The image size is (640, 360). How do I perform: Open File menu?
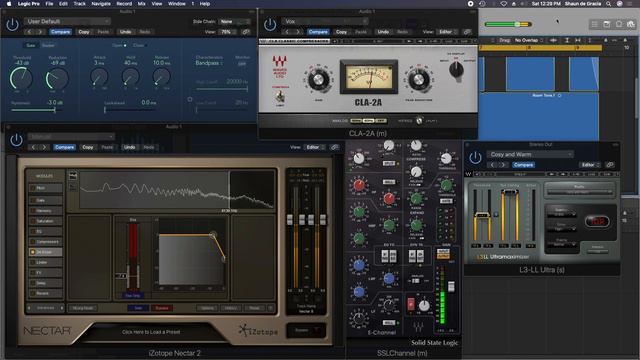point(49,4)
